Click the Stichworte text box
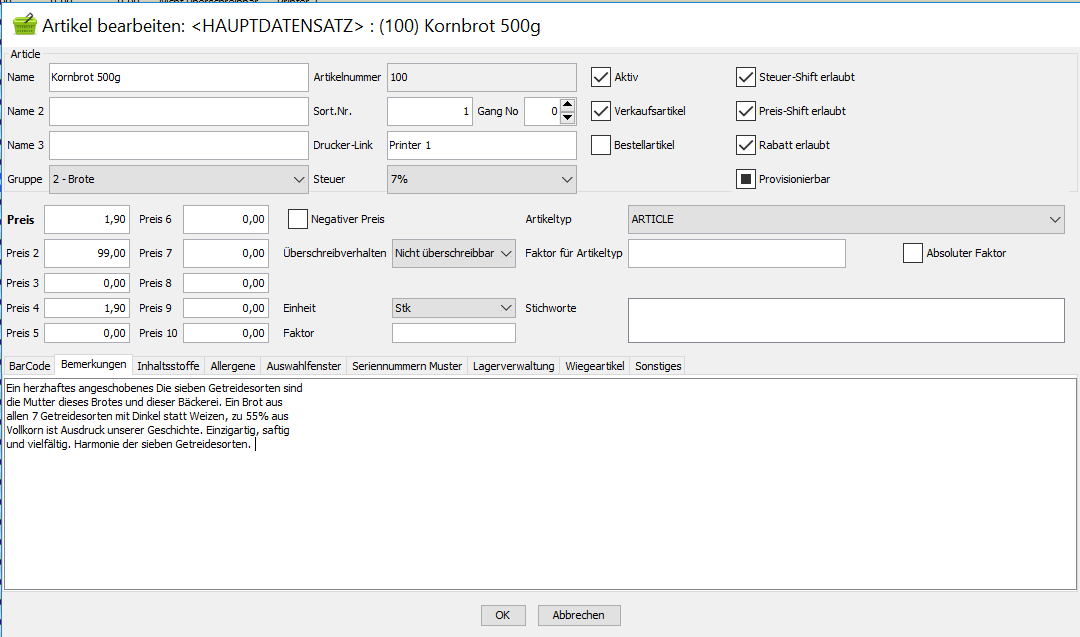 [846, 320]
